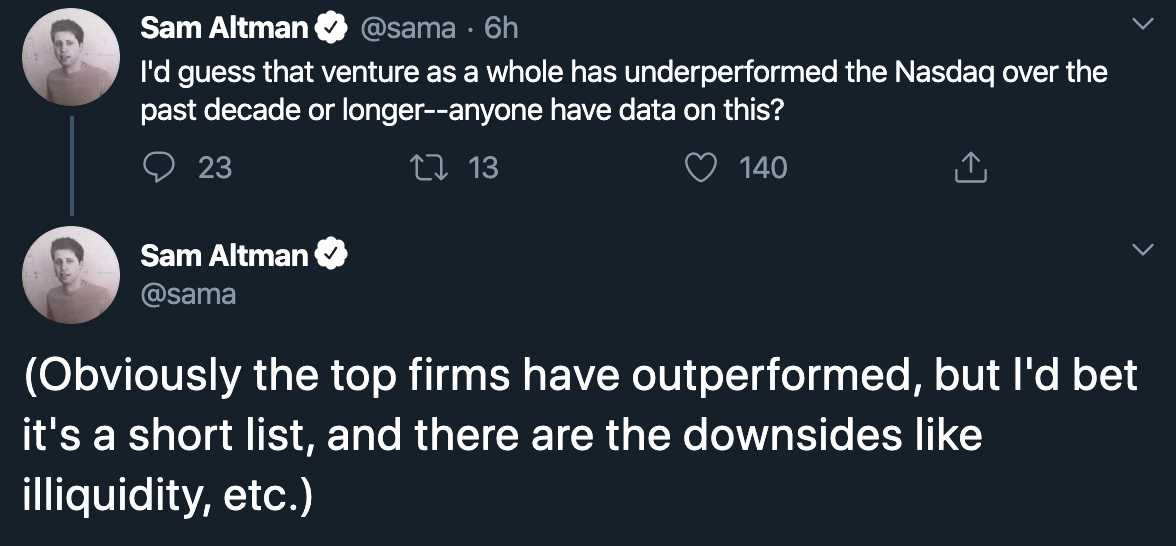1176x546 pixels.
Task: Click the reply text about top firms outperforming
Action: [x=580, y=436]
